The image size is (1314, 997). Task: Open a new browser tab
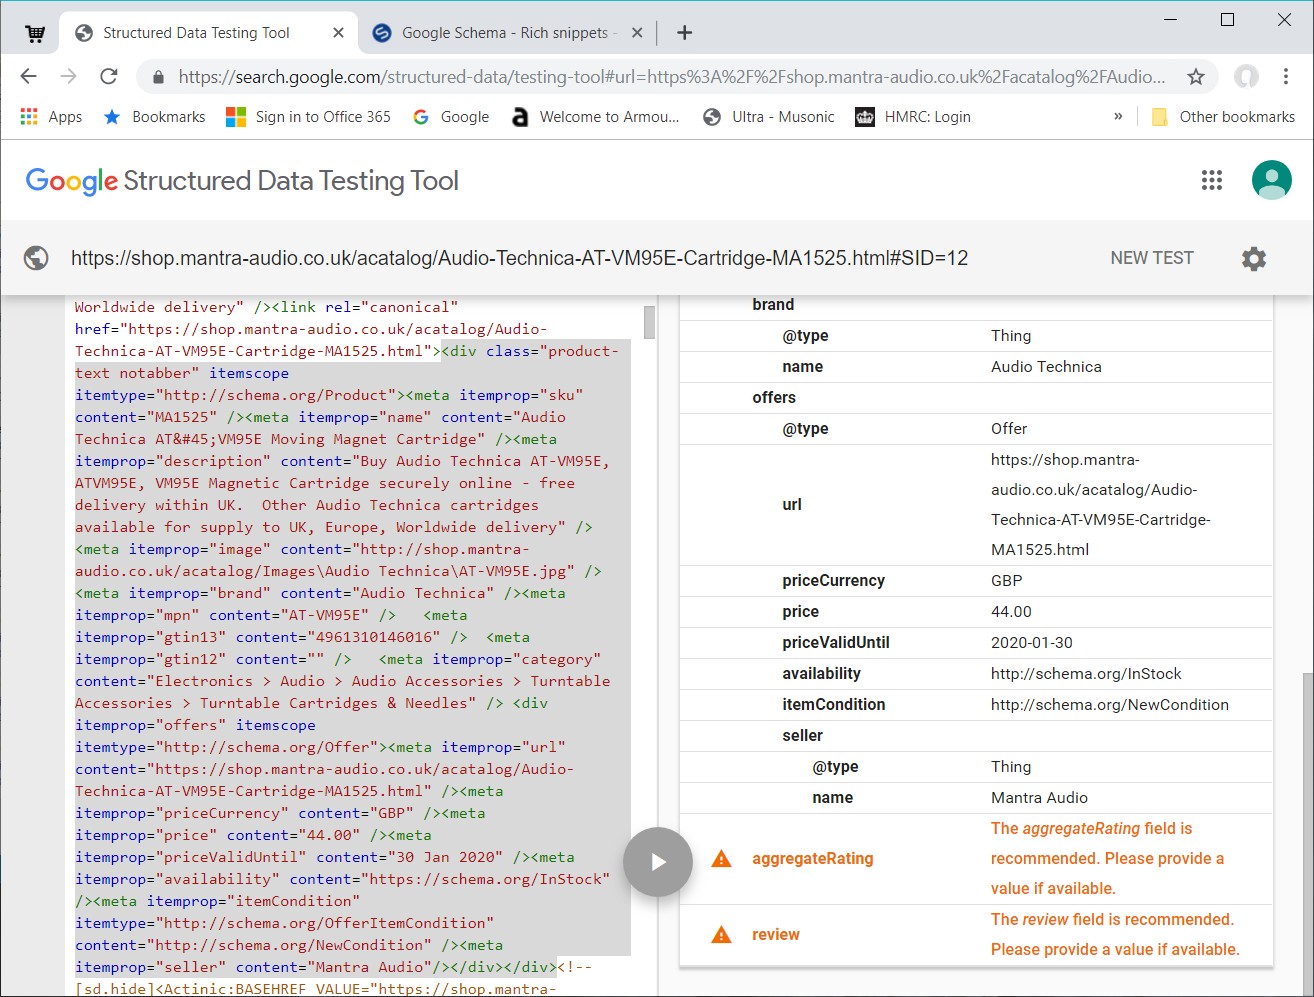pos(684,33)
